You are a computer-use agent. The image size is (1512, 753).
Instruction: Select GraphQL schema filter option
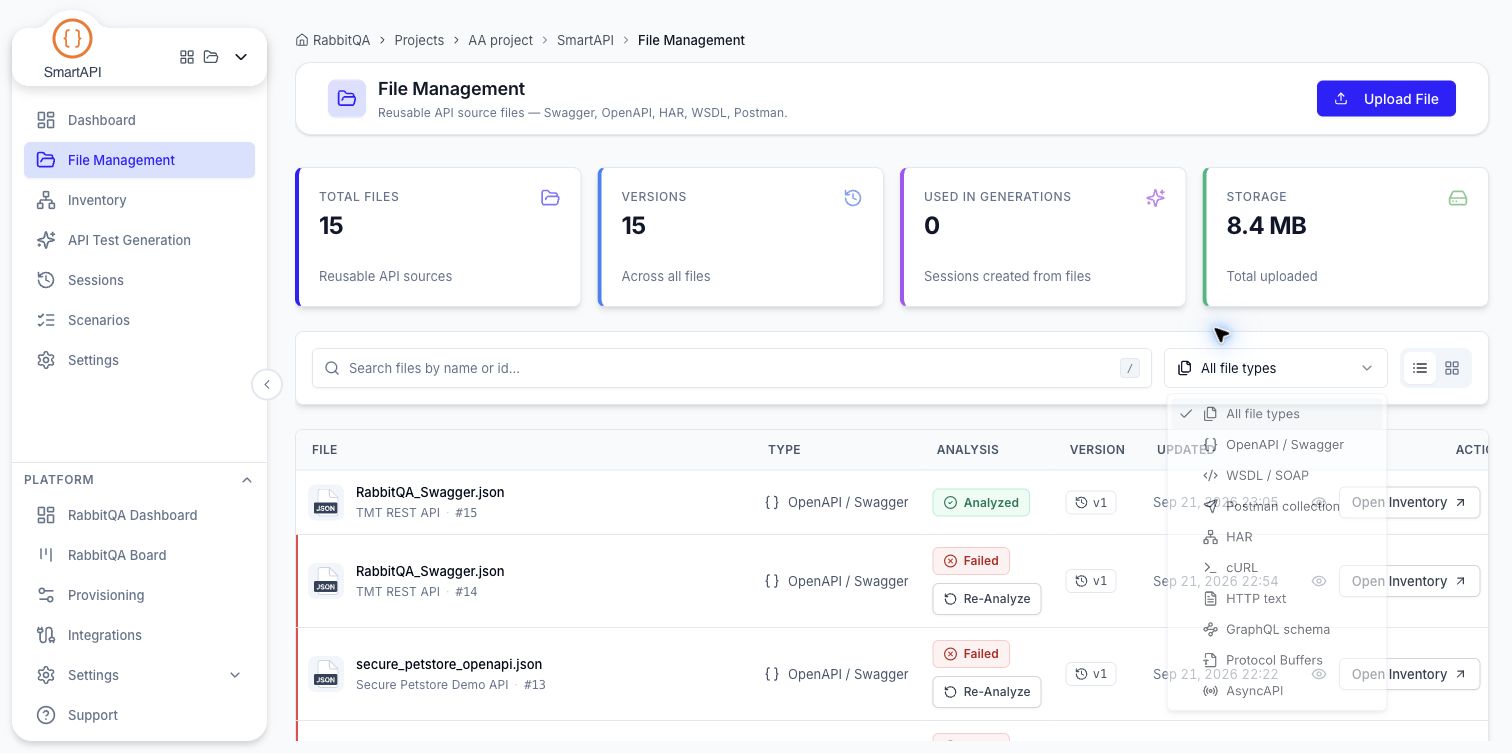pos(1276,630)
